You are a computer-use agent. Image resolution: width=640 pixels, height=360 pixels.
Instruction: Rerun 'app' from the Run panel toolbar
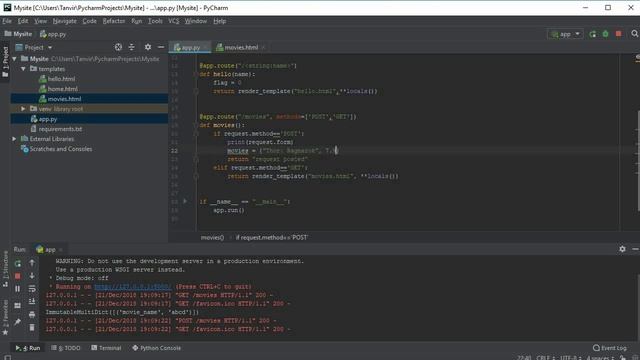pos(18,264)
